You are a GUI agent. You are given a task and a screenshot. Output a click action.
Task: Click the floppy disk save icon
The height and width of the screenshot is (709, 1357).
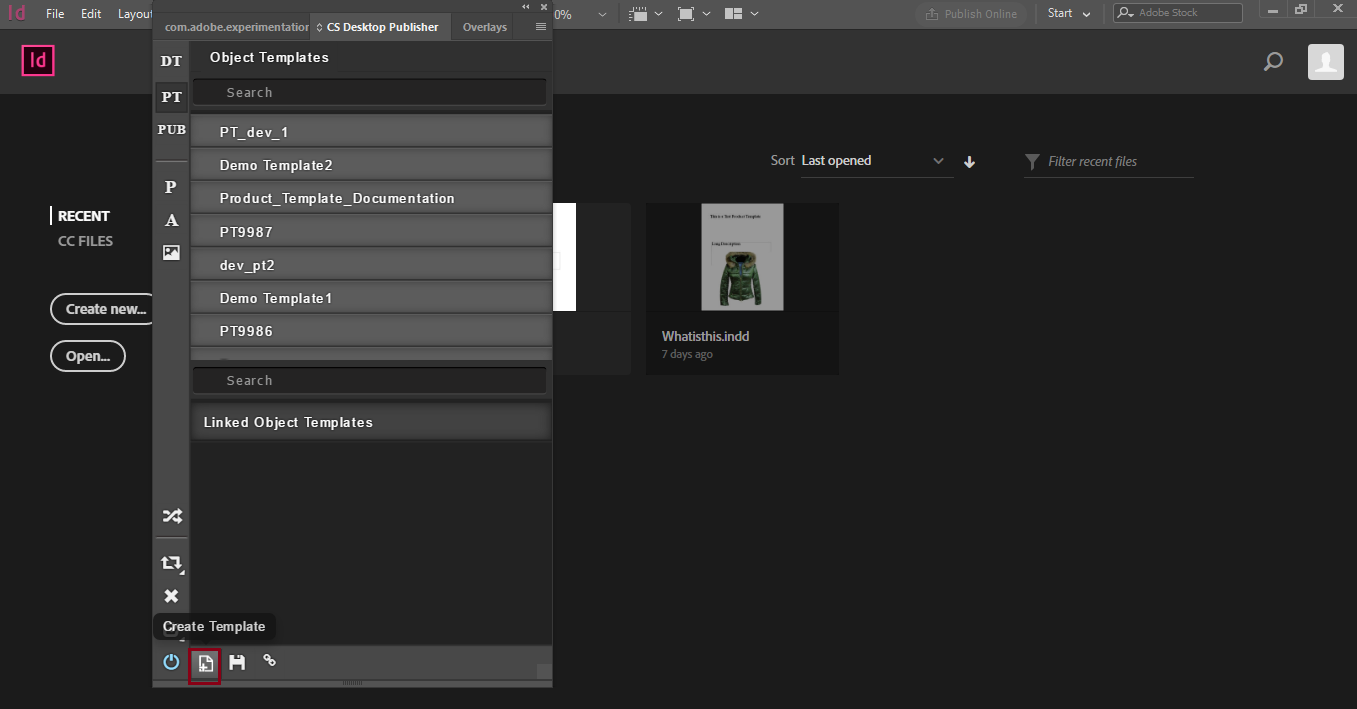click(x=237, y=662)
